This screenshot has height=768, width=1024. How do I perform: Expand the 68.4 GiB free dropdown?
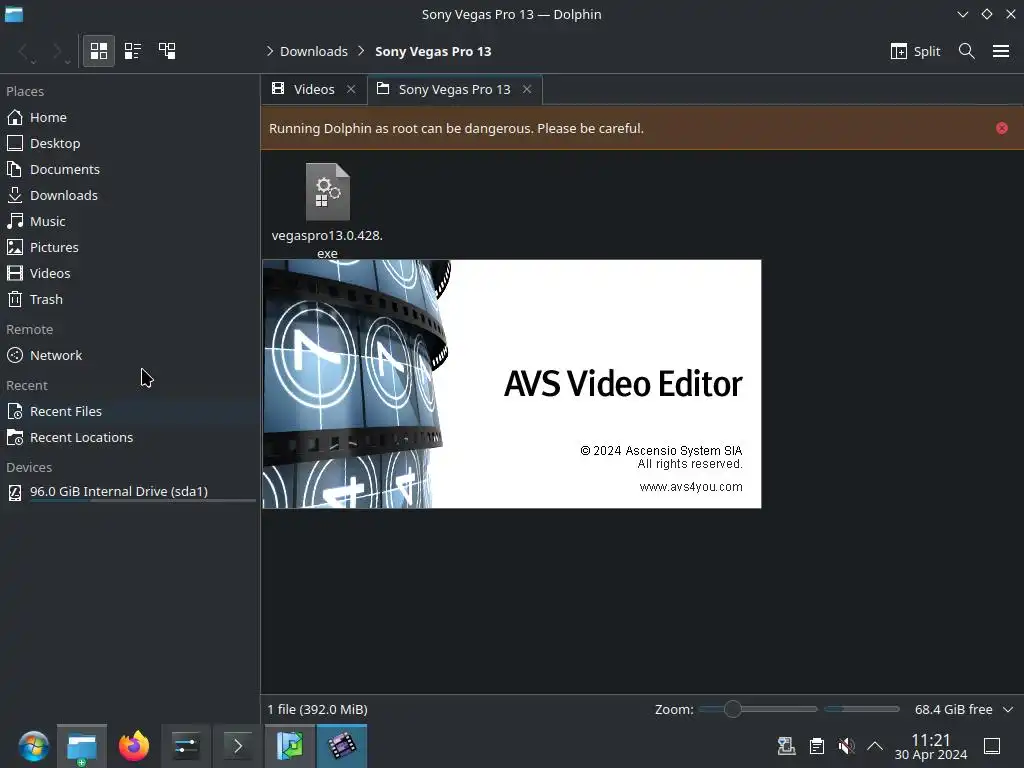1008,709
